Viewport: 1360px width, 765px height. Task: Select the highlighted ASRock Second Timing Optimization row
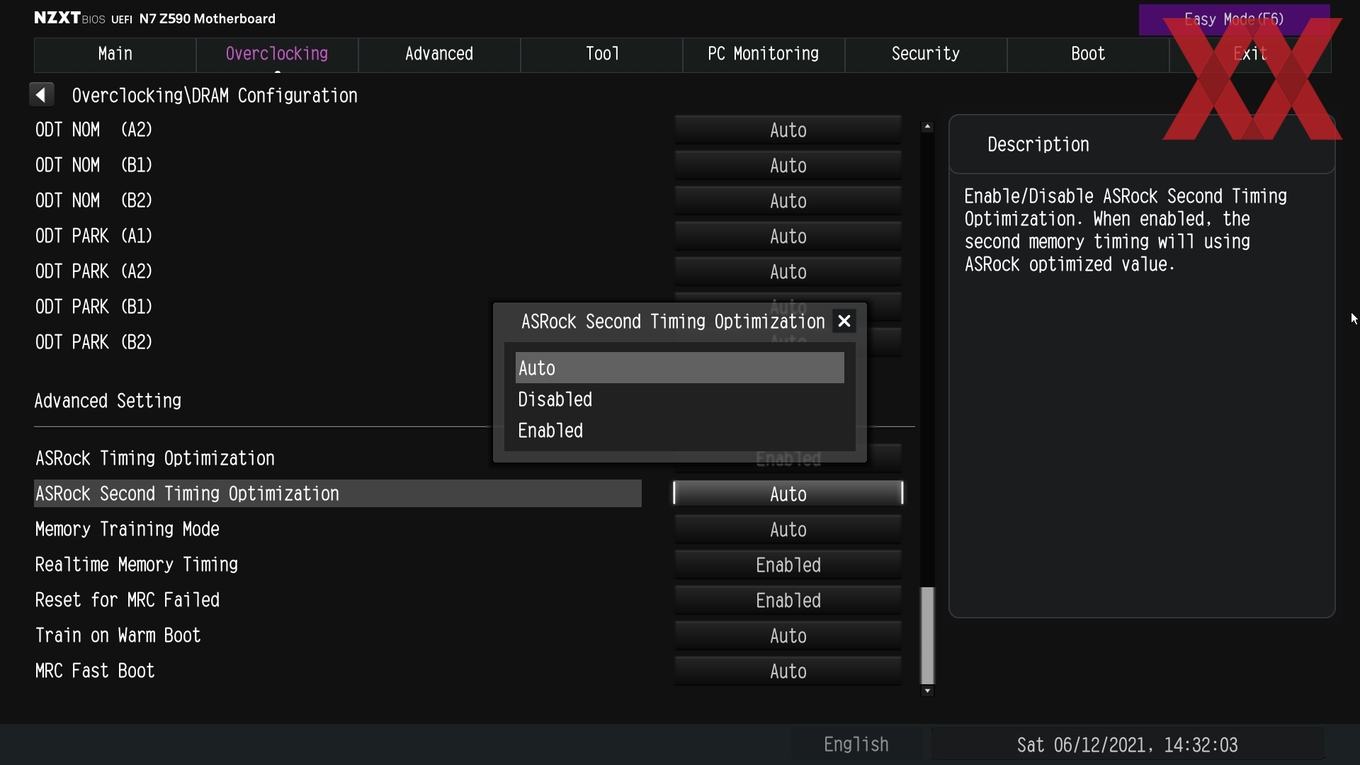point(338,493)
